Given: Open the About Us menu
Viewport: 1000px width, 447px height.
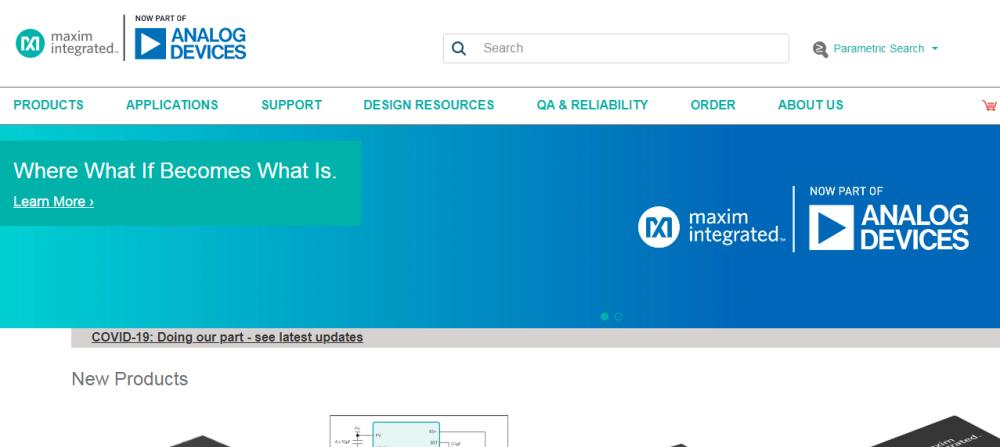Looking at the screenshot, I should click(810, 105).
